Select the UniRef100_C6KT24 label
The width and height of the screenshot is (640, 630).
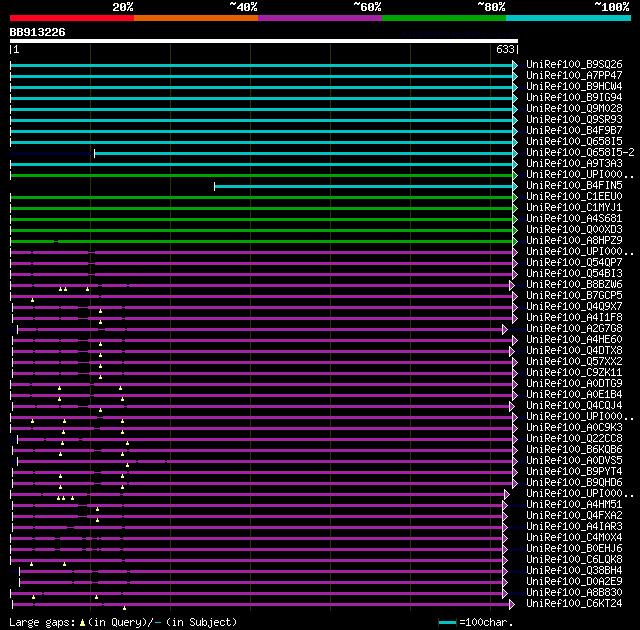point(574,604)
